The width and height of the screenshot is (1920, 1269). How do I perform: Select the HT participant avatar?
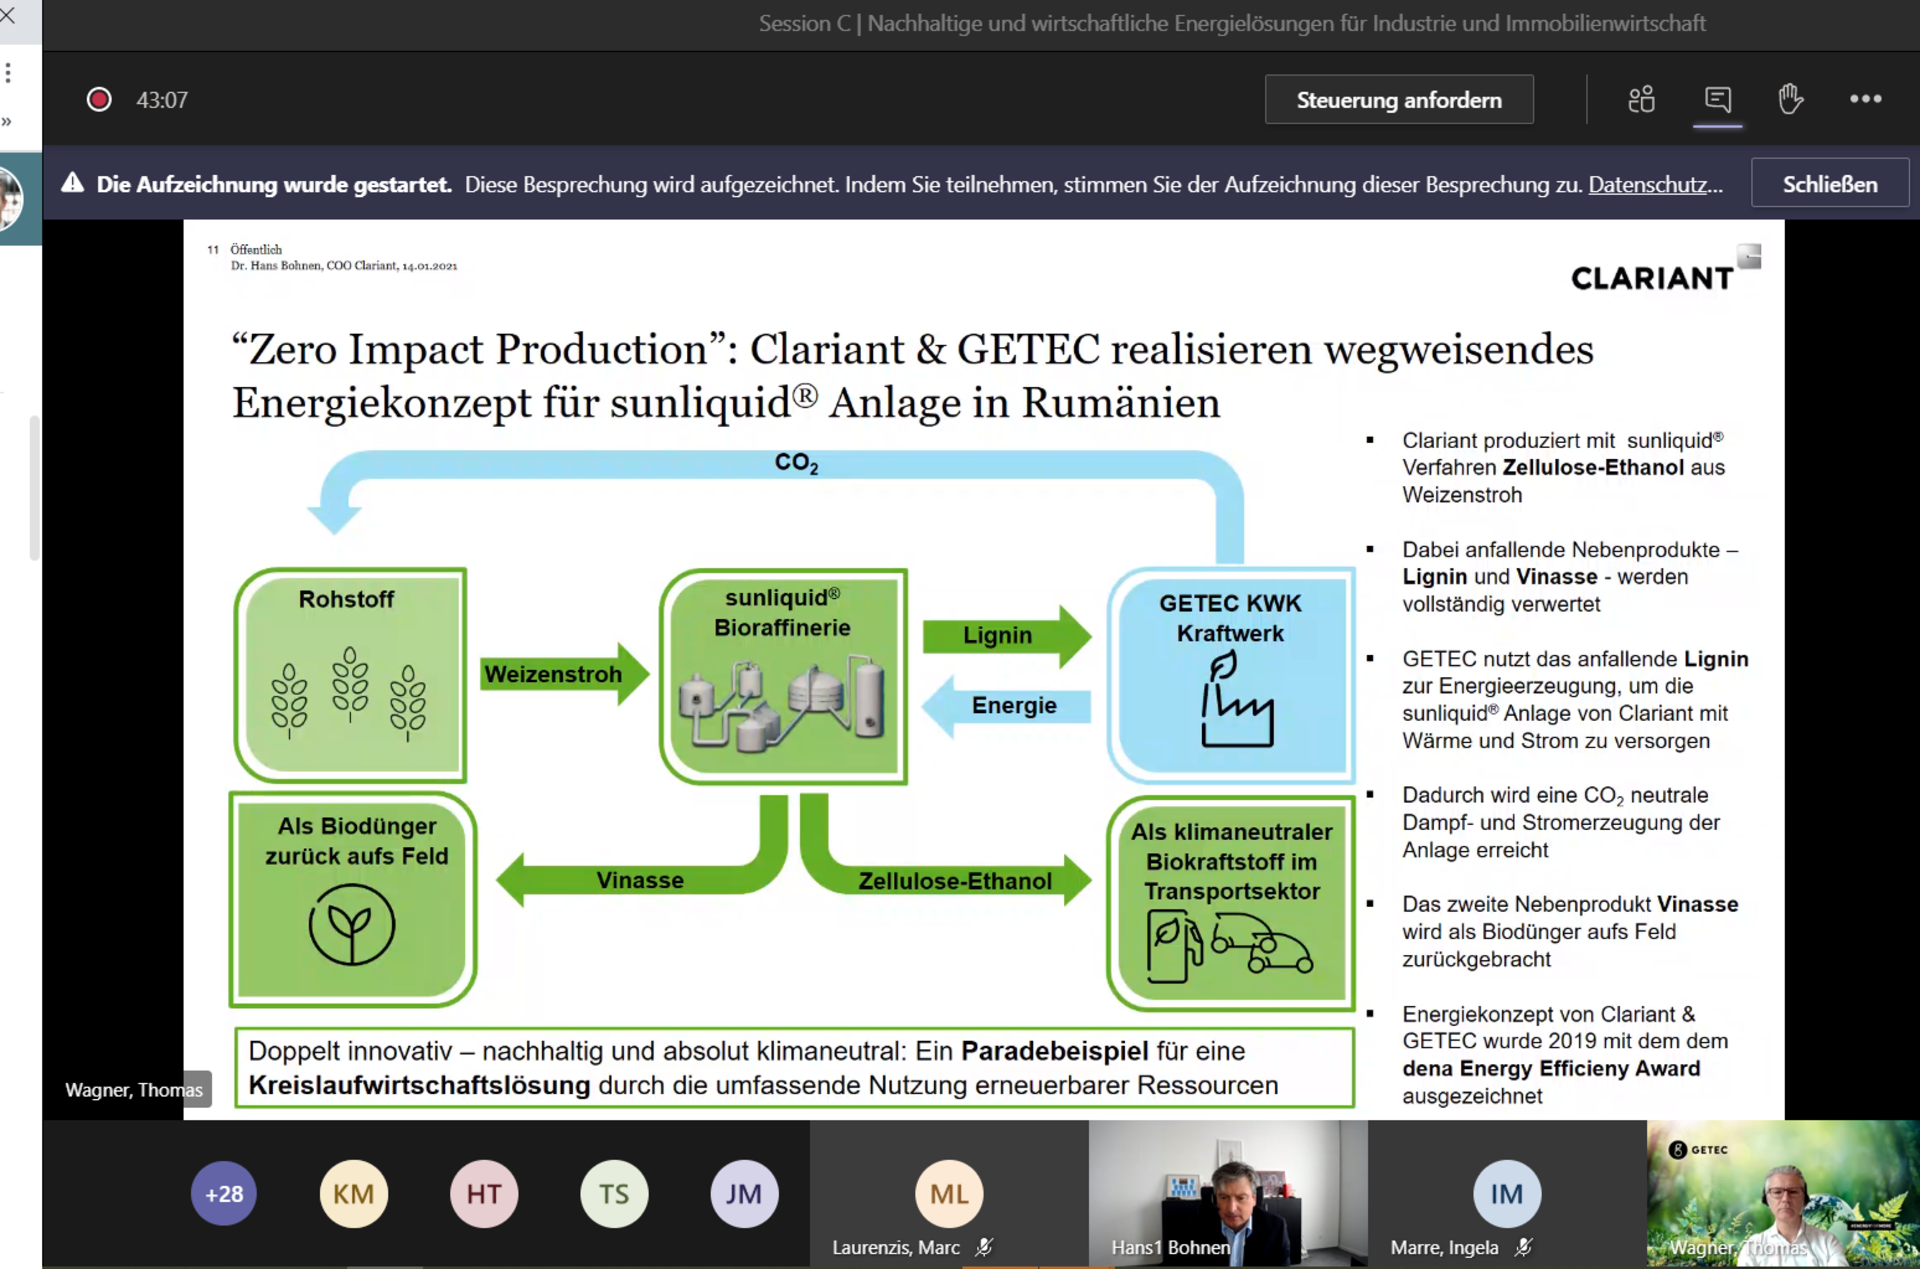click(484, 1194)
